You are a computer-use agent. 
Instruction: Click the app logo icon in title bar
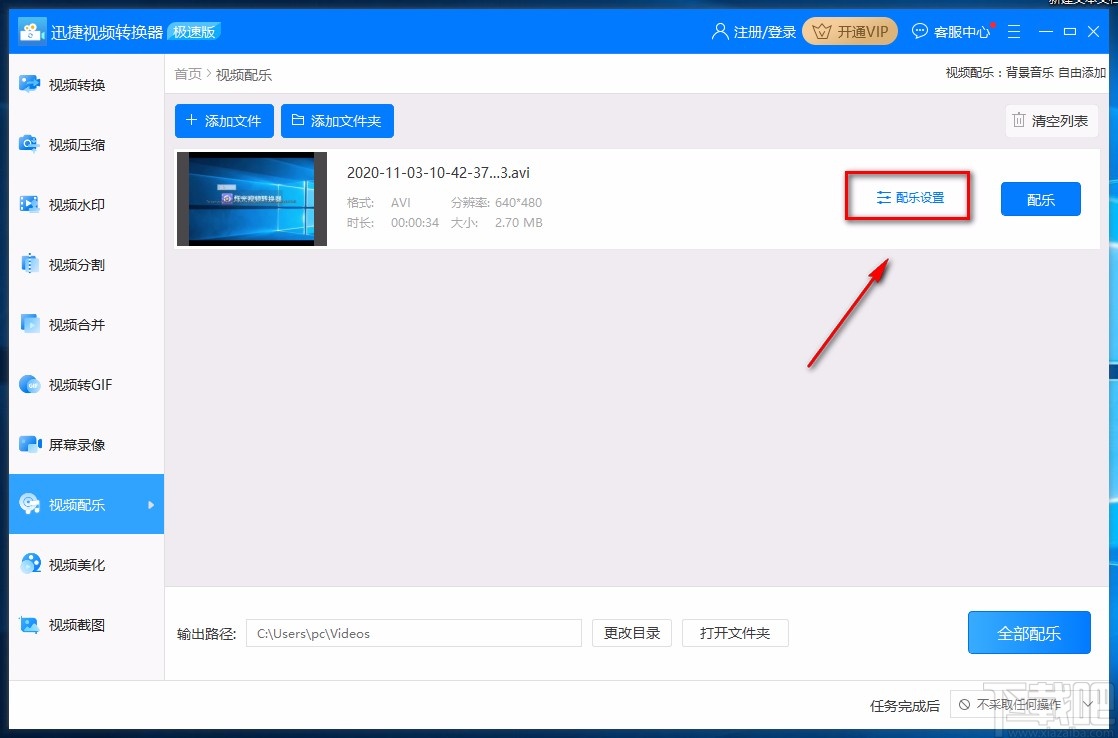tap(31, 31)
